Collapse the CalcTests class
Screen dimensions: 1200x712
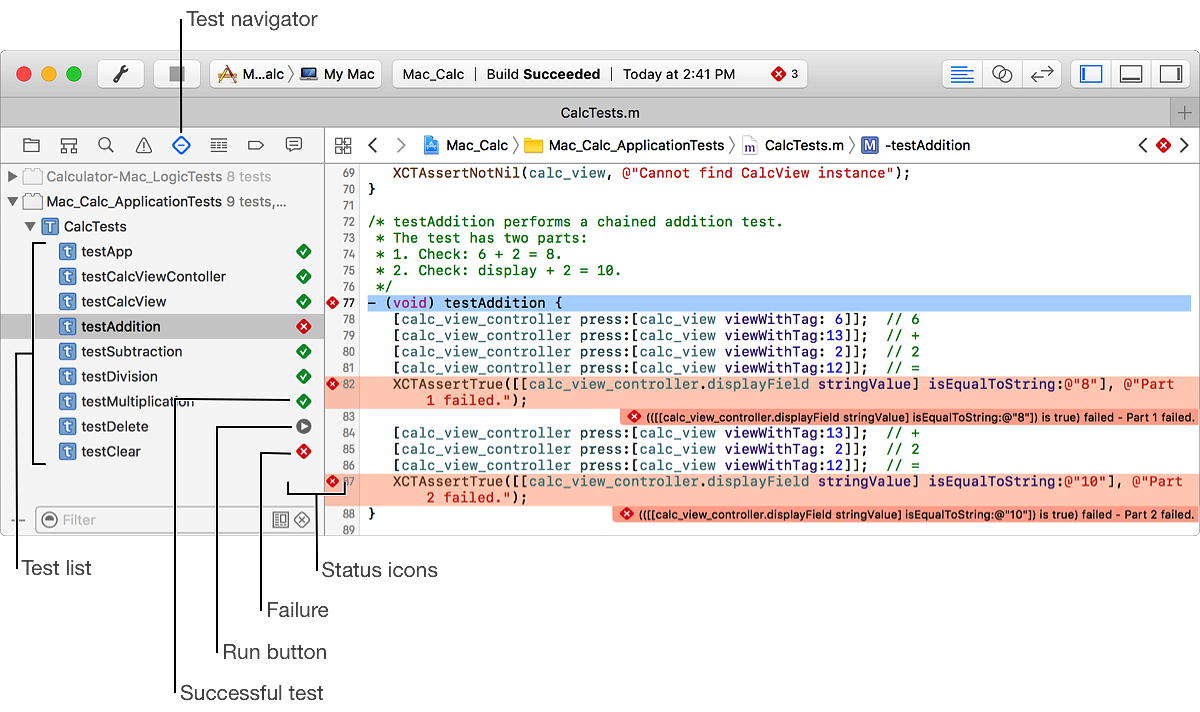coord(30,226)
